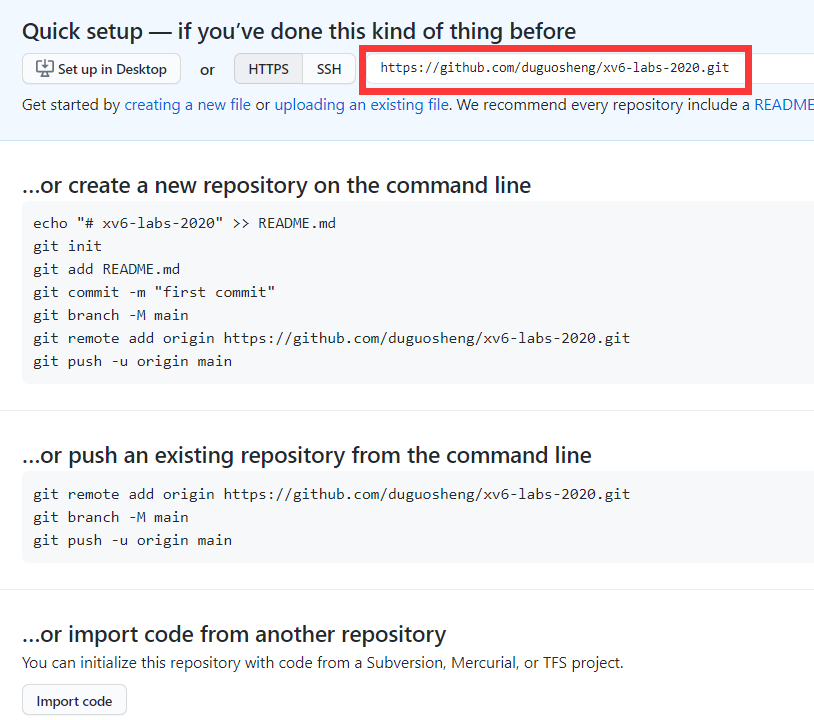Click the git commit "first commit" line
Screen dimensions: 814x720
click(154, 292)
